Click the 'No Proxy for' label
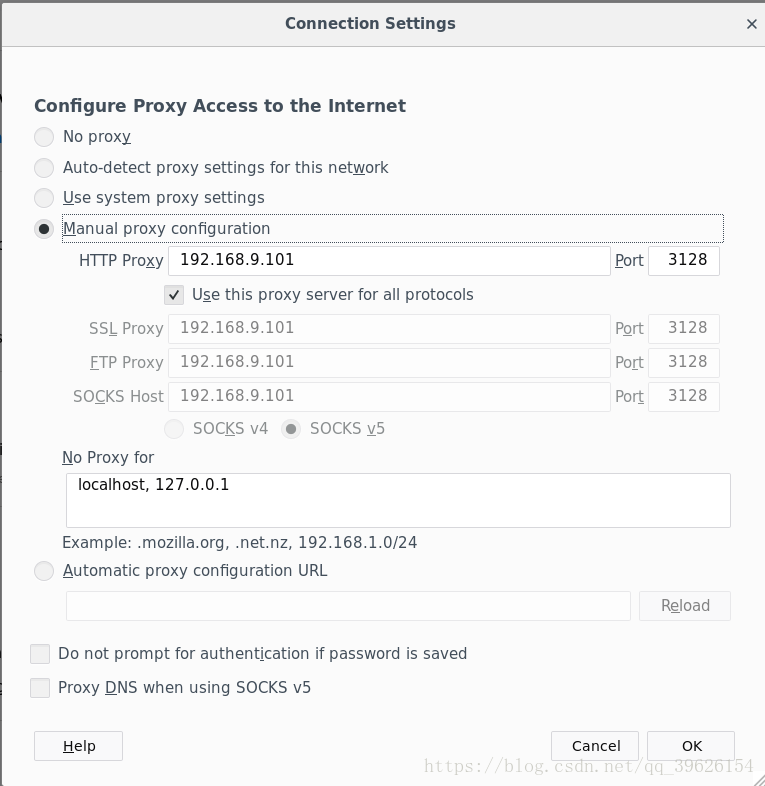Image resolution: width=765 pixels, height=786 pixels. [x=108, y=458]
